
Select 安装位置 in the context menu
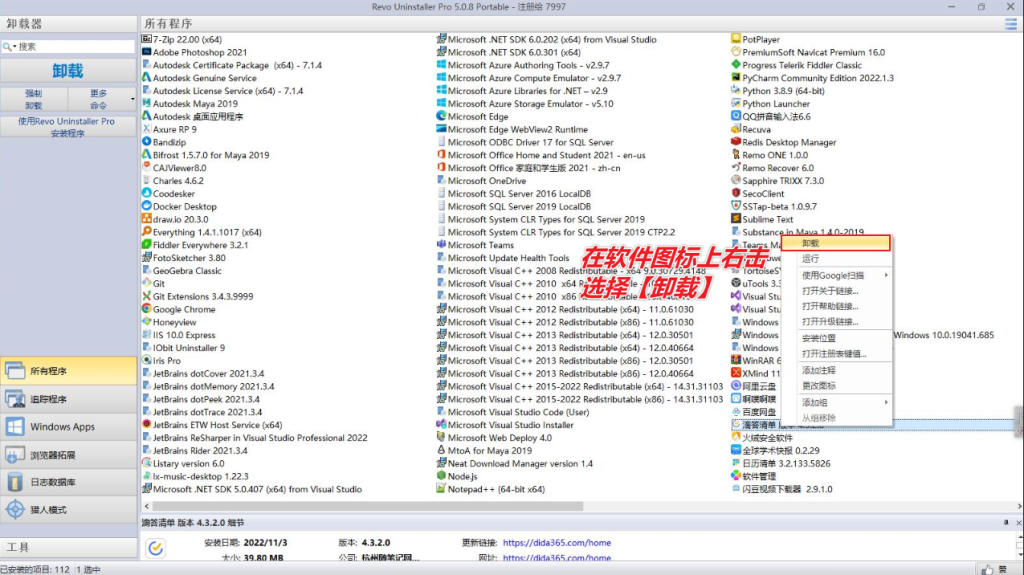[837, 338]
